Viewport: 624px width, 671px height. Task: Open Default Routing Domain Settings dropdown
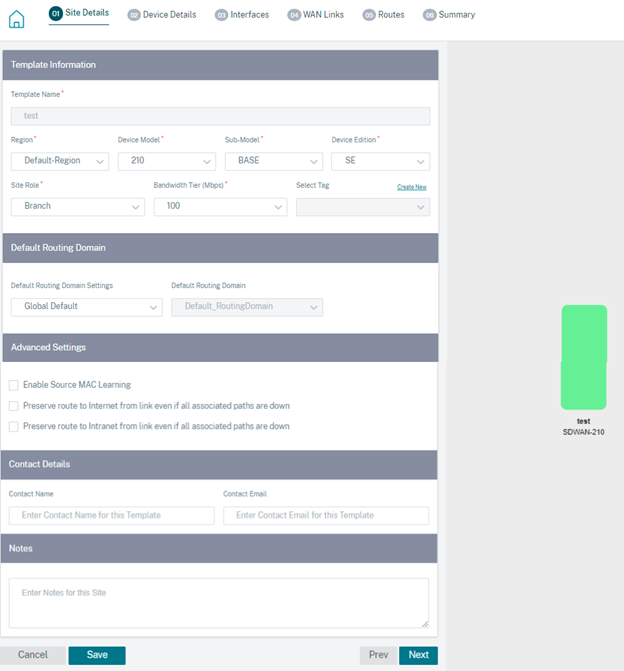[87, 307]
